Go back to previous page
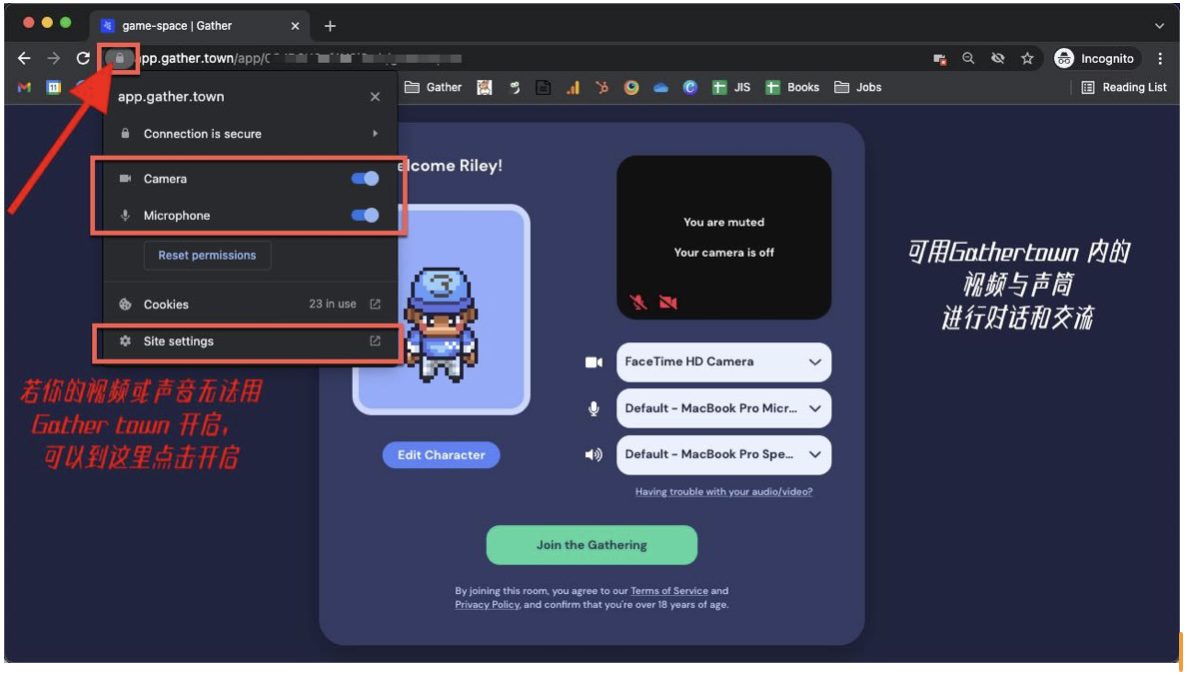This screenshot has width=1194, height=676. 24,58
